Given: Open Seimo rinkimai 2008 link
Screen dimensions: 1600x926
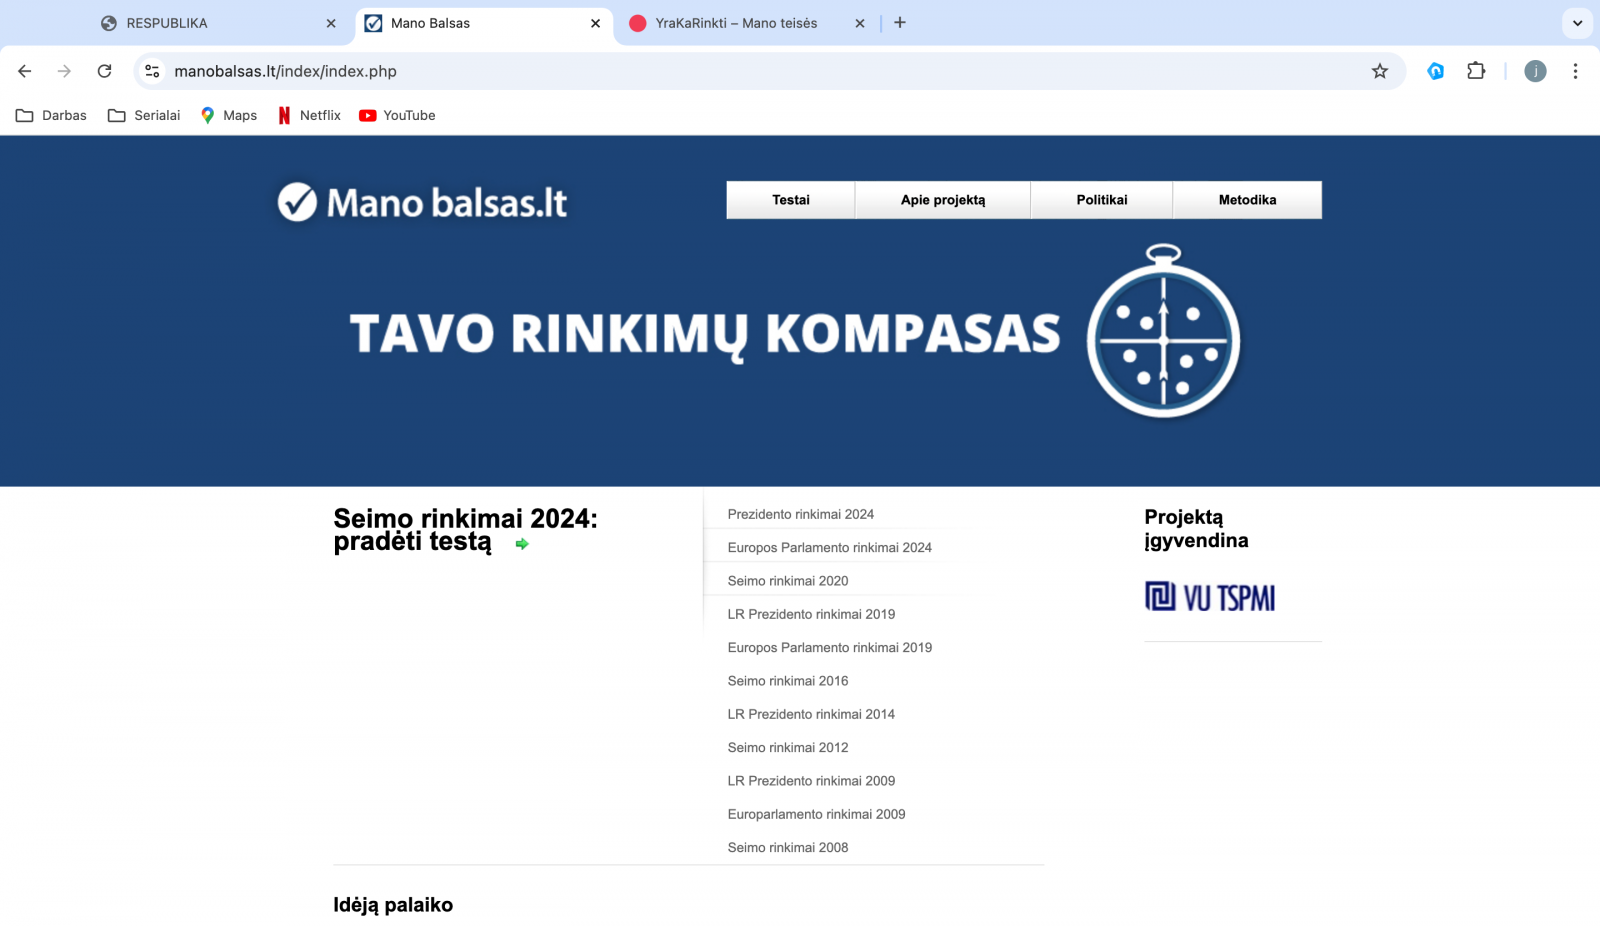Looking at the screenshot, I should 788,847.
